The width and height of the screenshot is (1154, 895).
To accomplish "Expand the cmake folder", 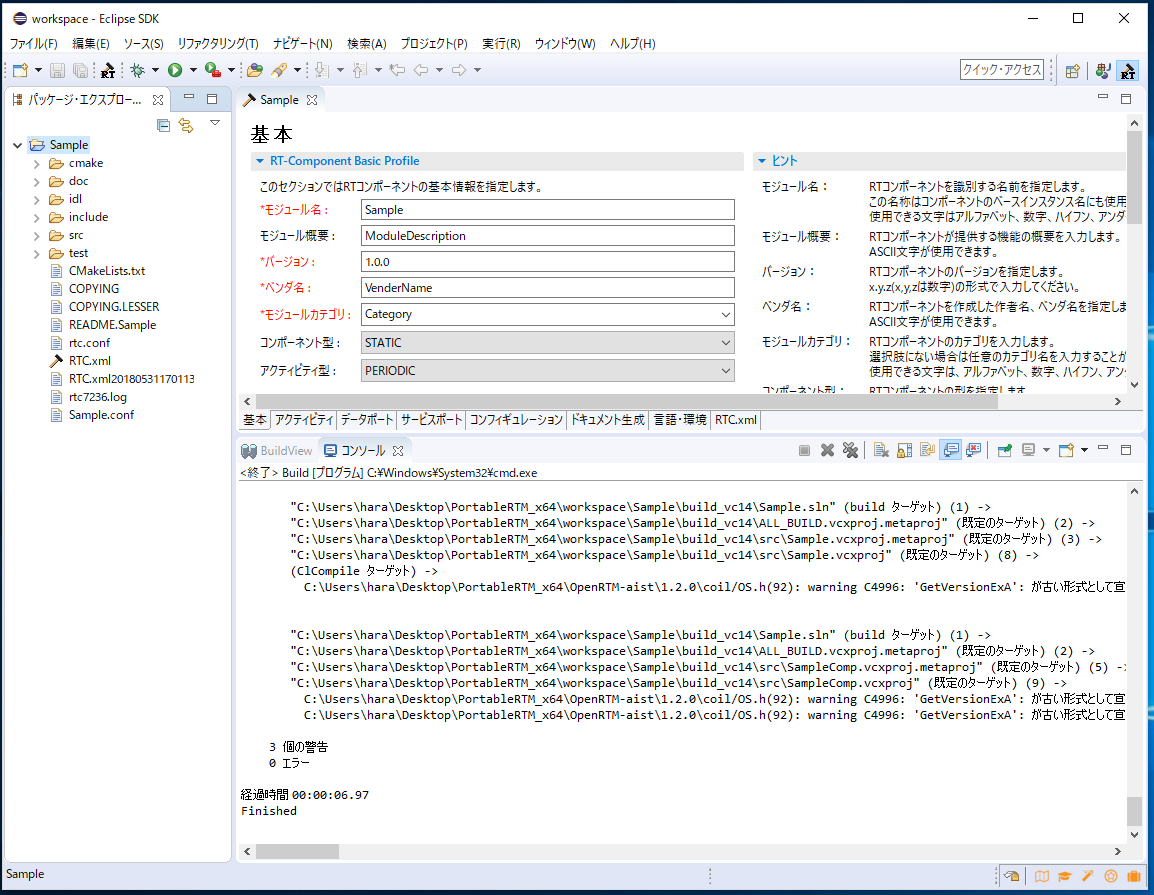I will (x=37, y=163).
